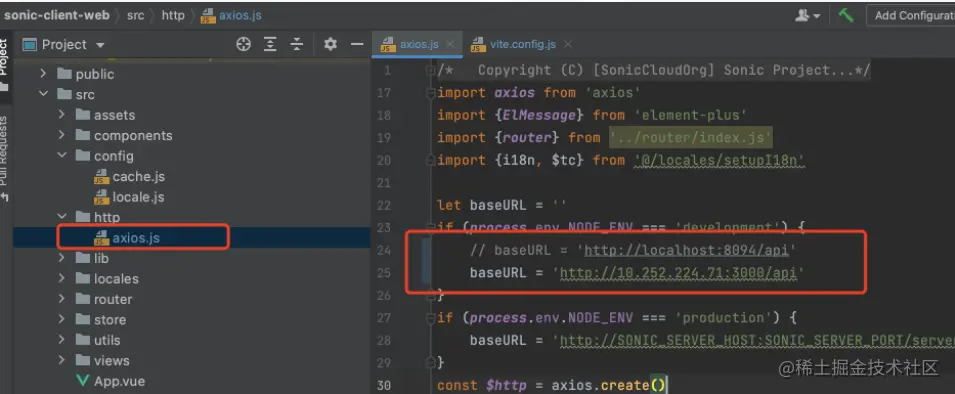Click the JS icon on the axios.js tab
Viewport: 955px width, 394px height.
tap(387, 44)
